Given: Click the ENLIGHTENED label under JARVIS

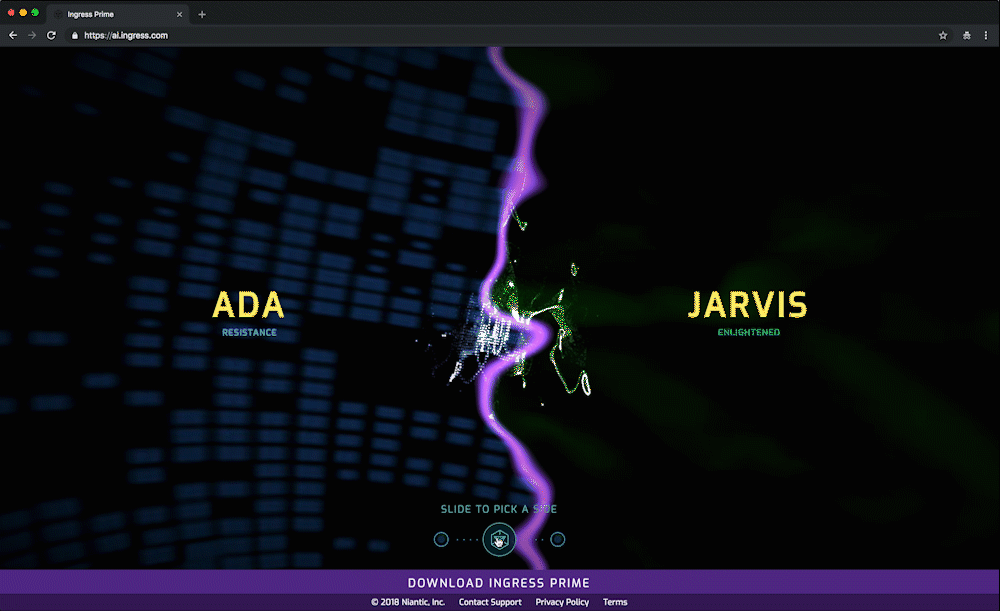Looking at the screenshot, I should click(749, 332).
